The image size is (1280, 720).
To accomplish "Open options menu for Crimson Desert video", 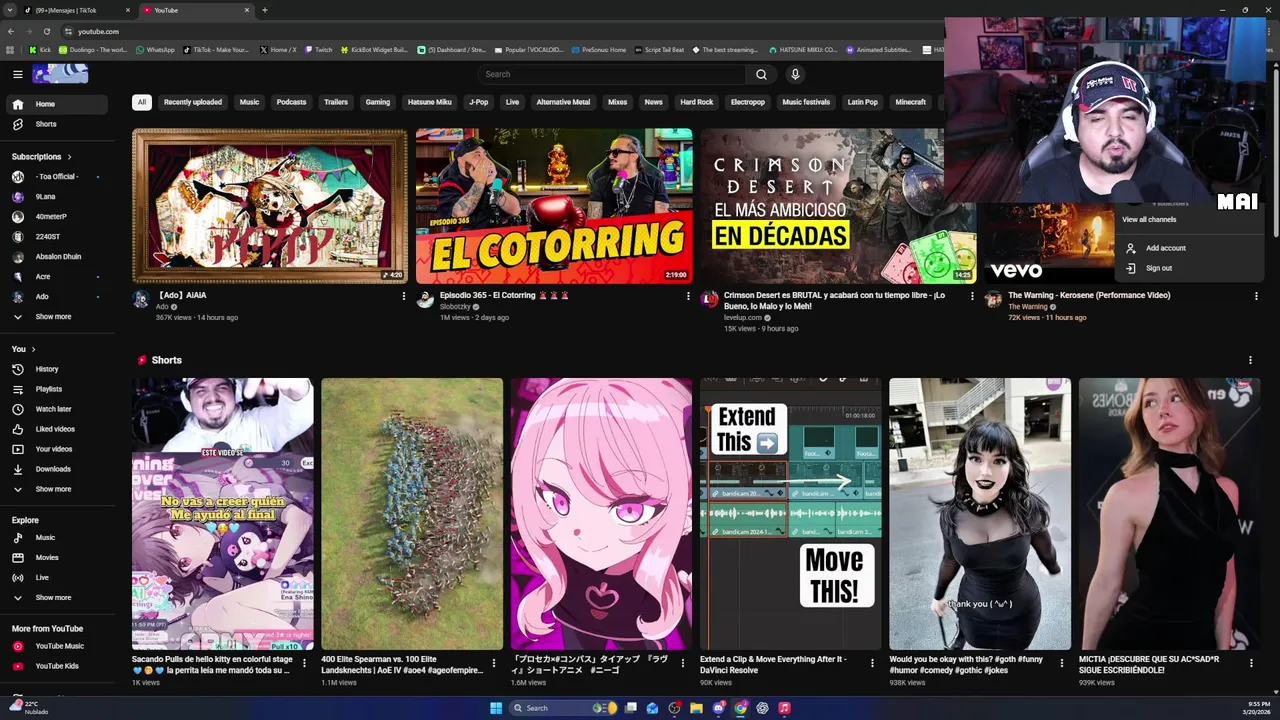I will (972, 296).
